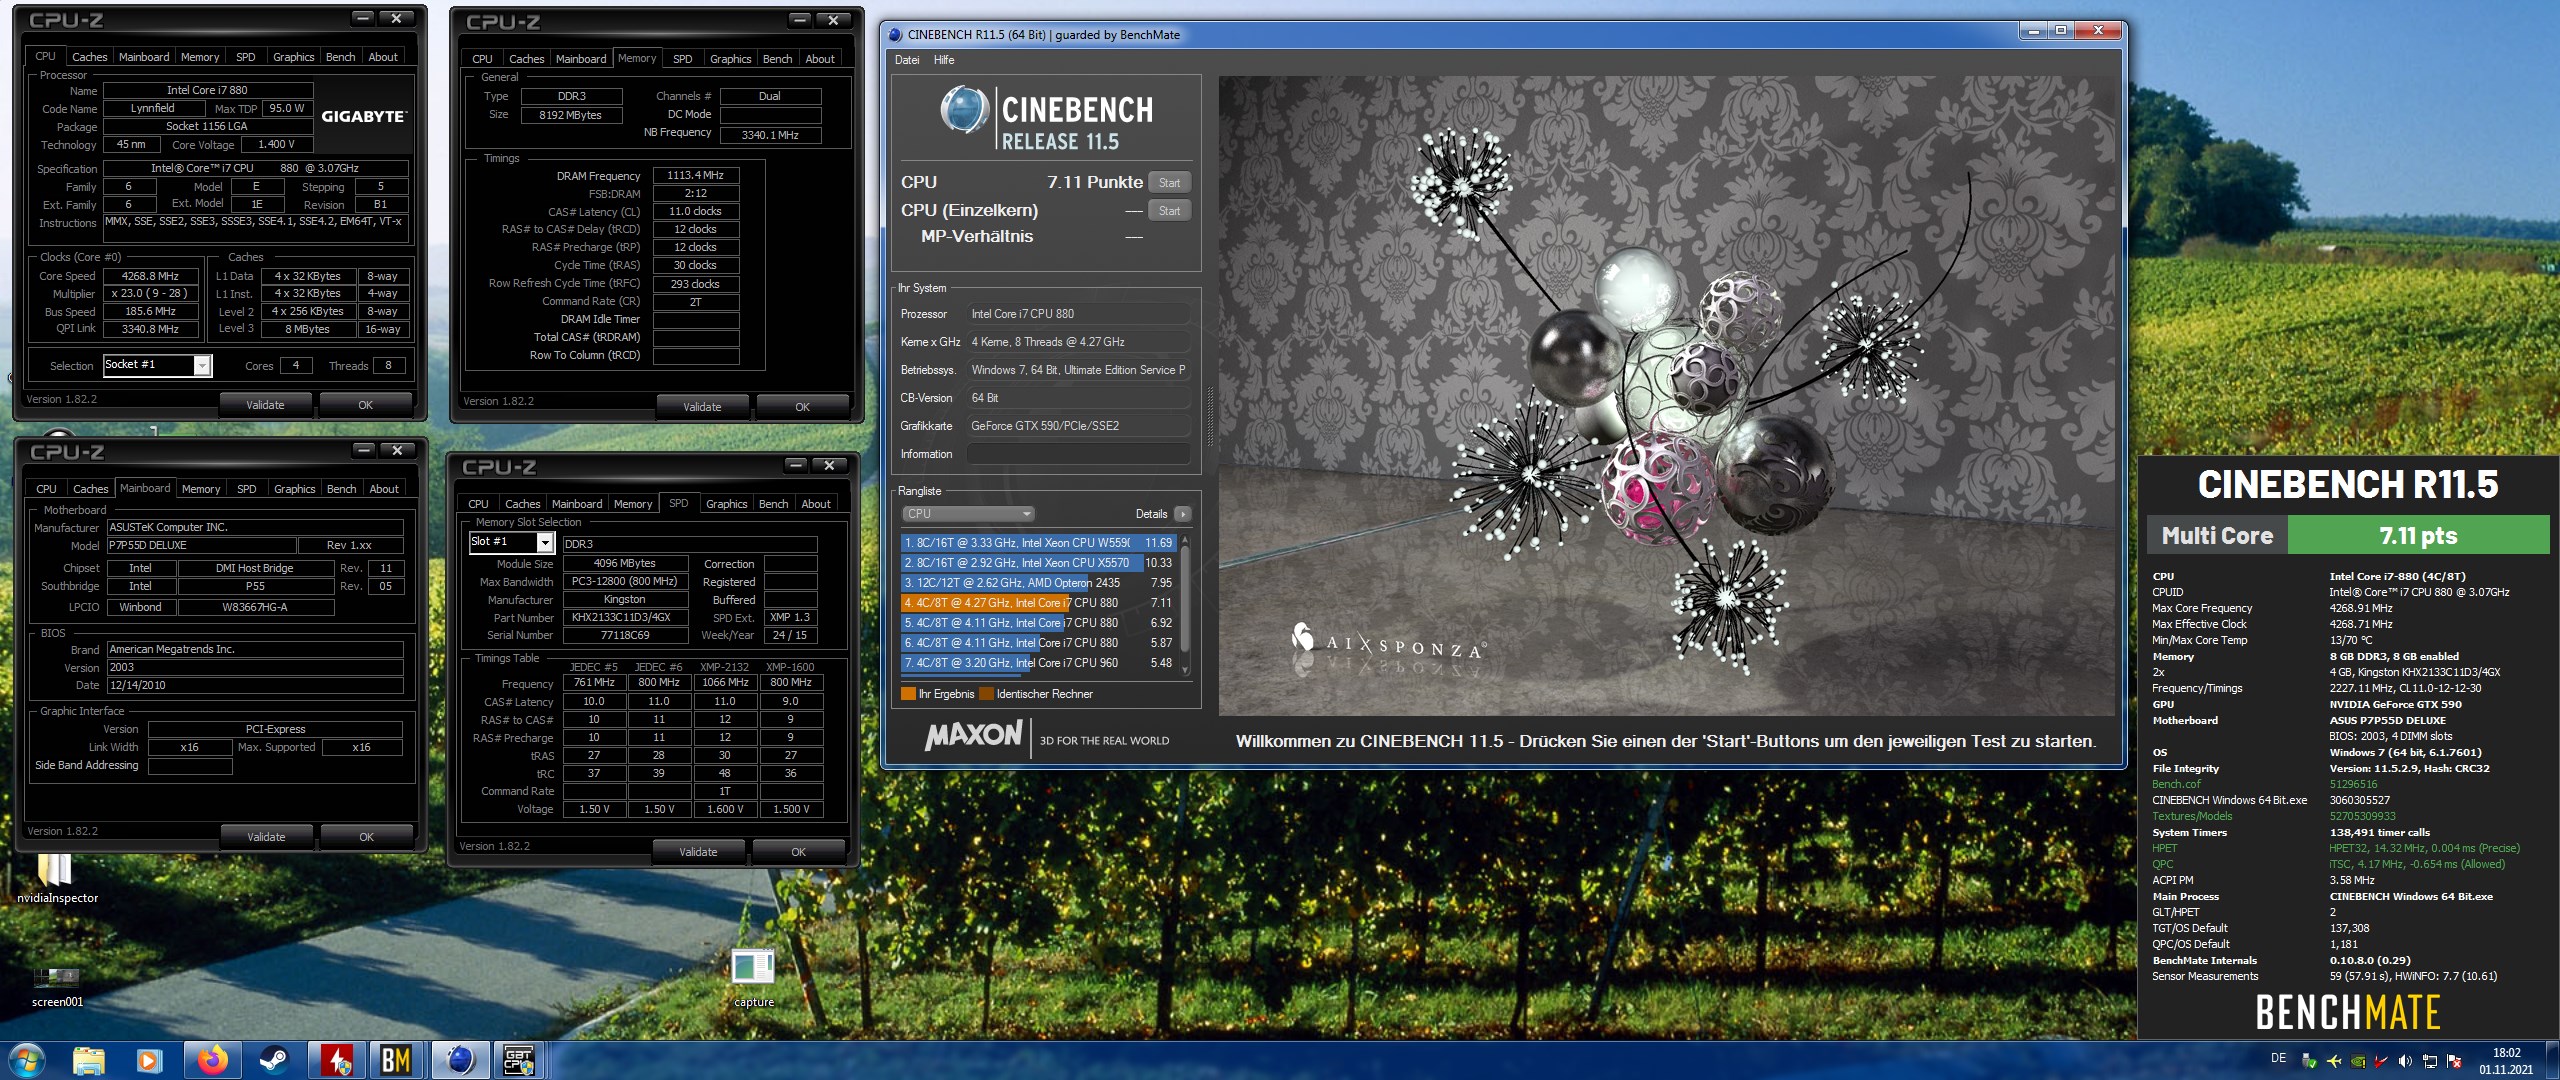Open Bench tab in top-left CPU-Z
Viewport: 2560px width, 1080px height.
341,57
